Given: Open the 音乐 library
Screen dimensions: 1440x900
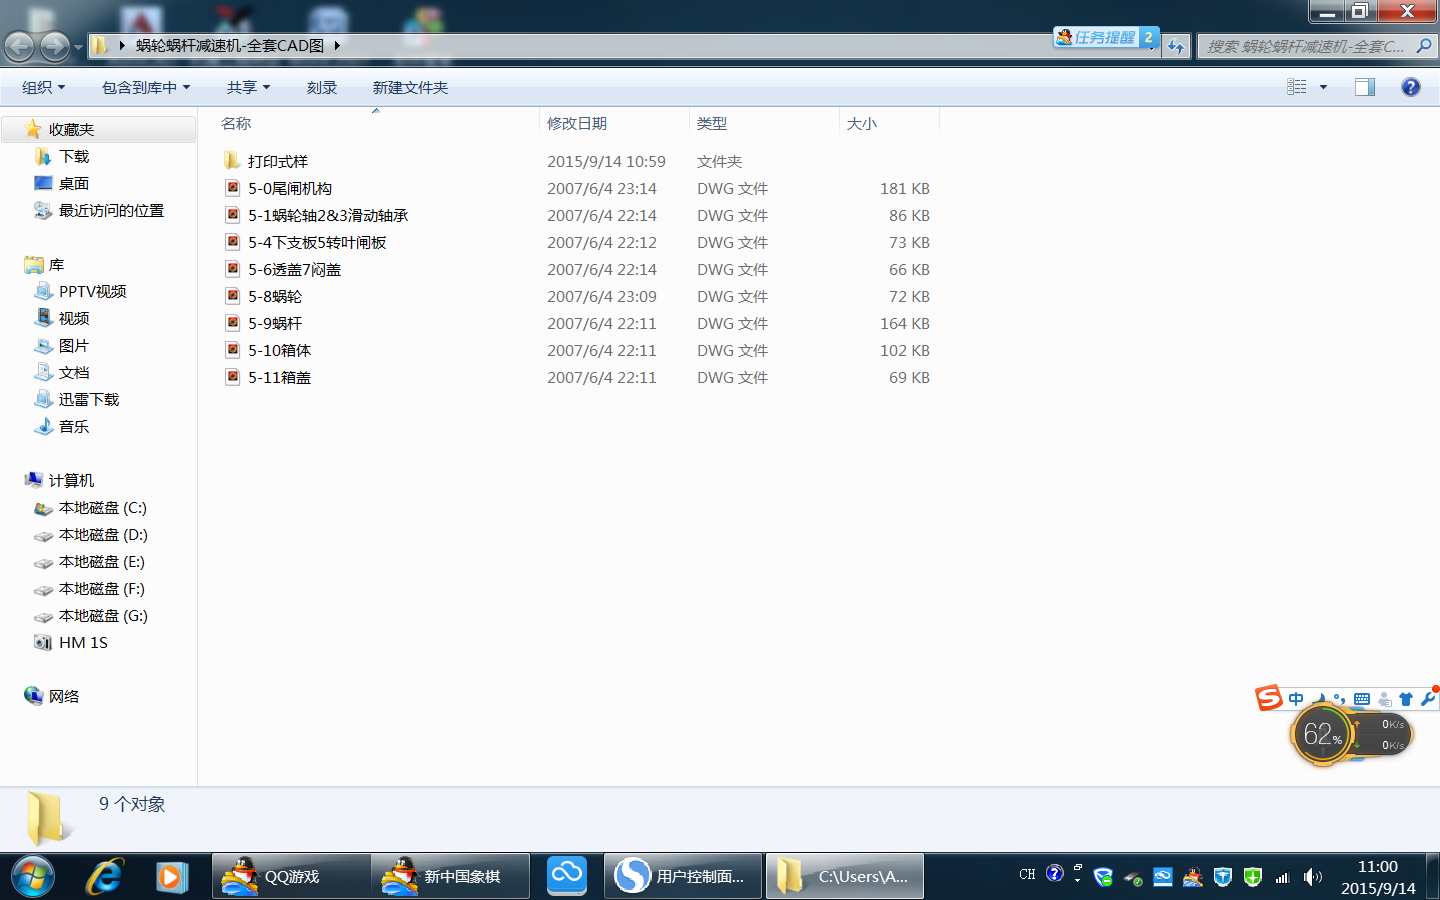Looking at the screenshot, I should (x=74, y=427).
